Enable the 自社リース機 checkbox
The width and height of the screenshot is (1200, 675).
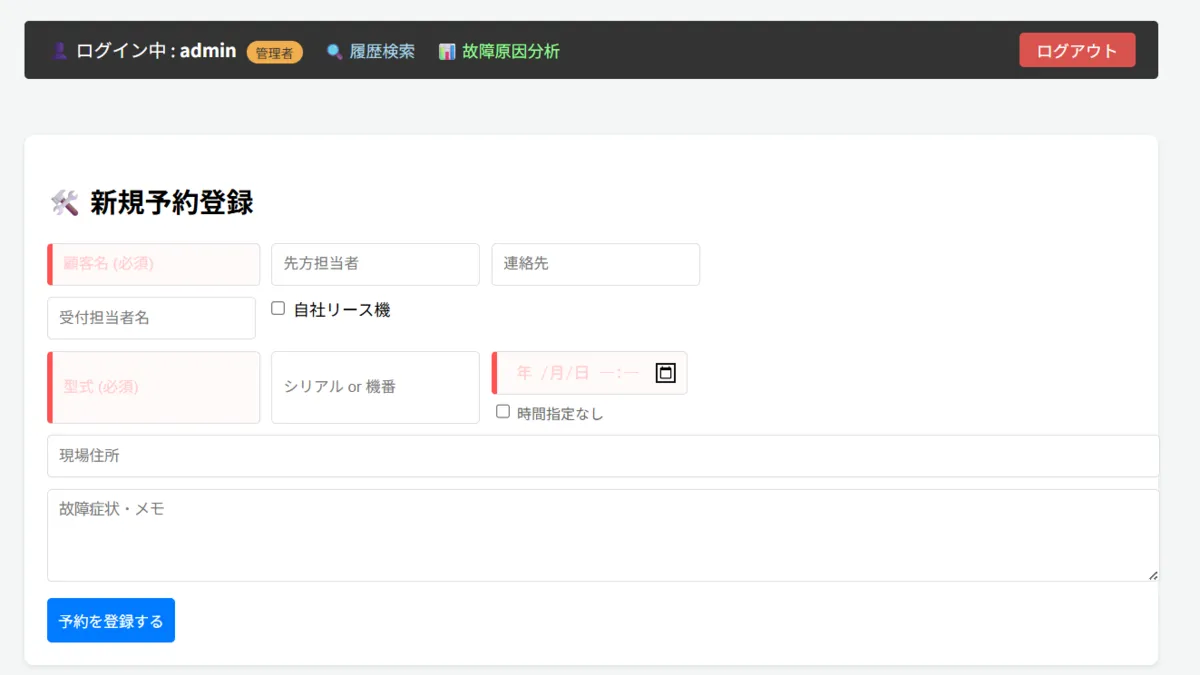(x=279, y=309)
